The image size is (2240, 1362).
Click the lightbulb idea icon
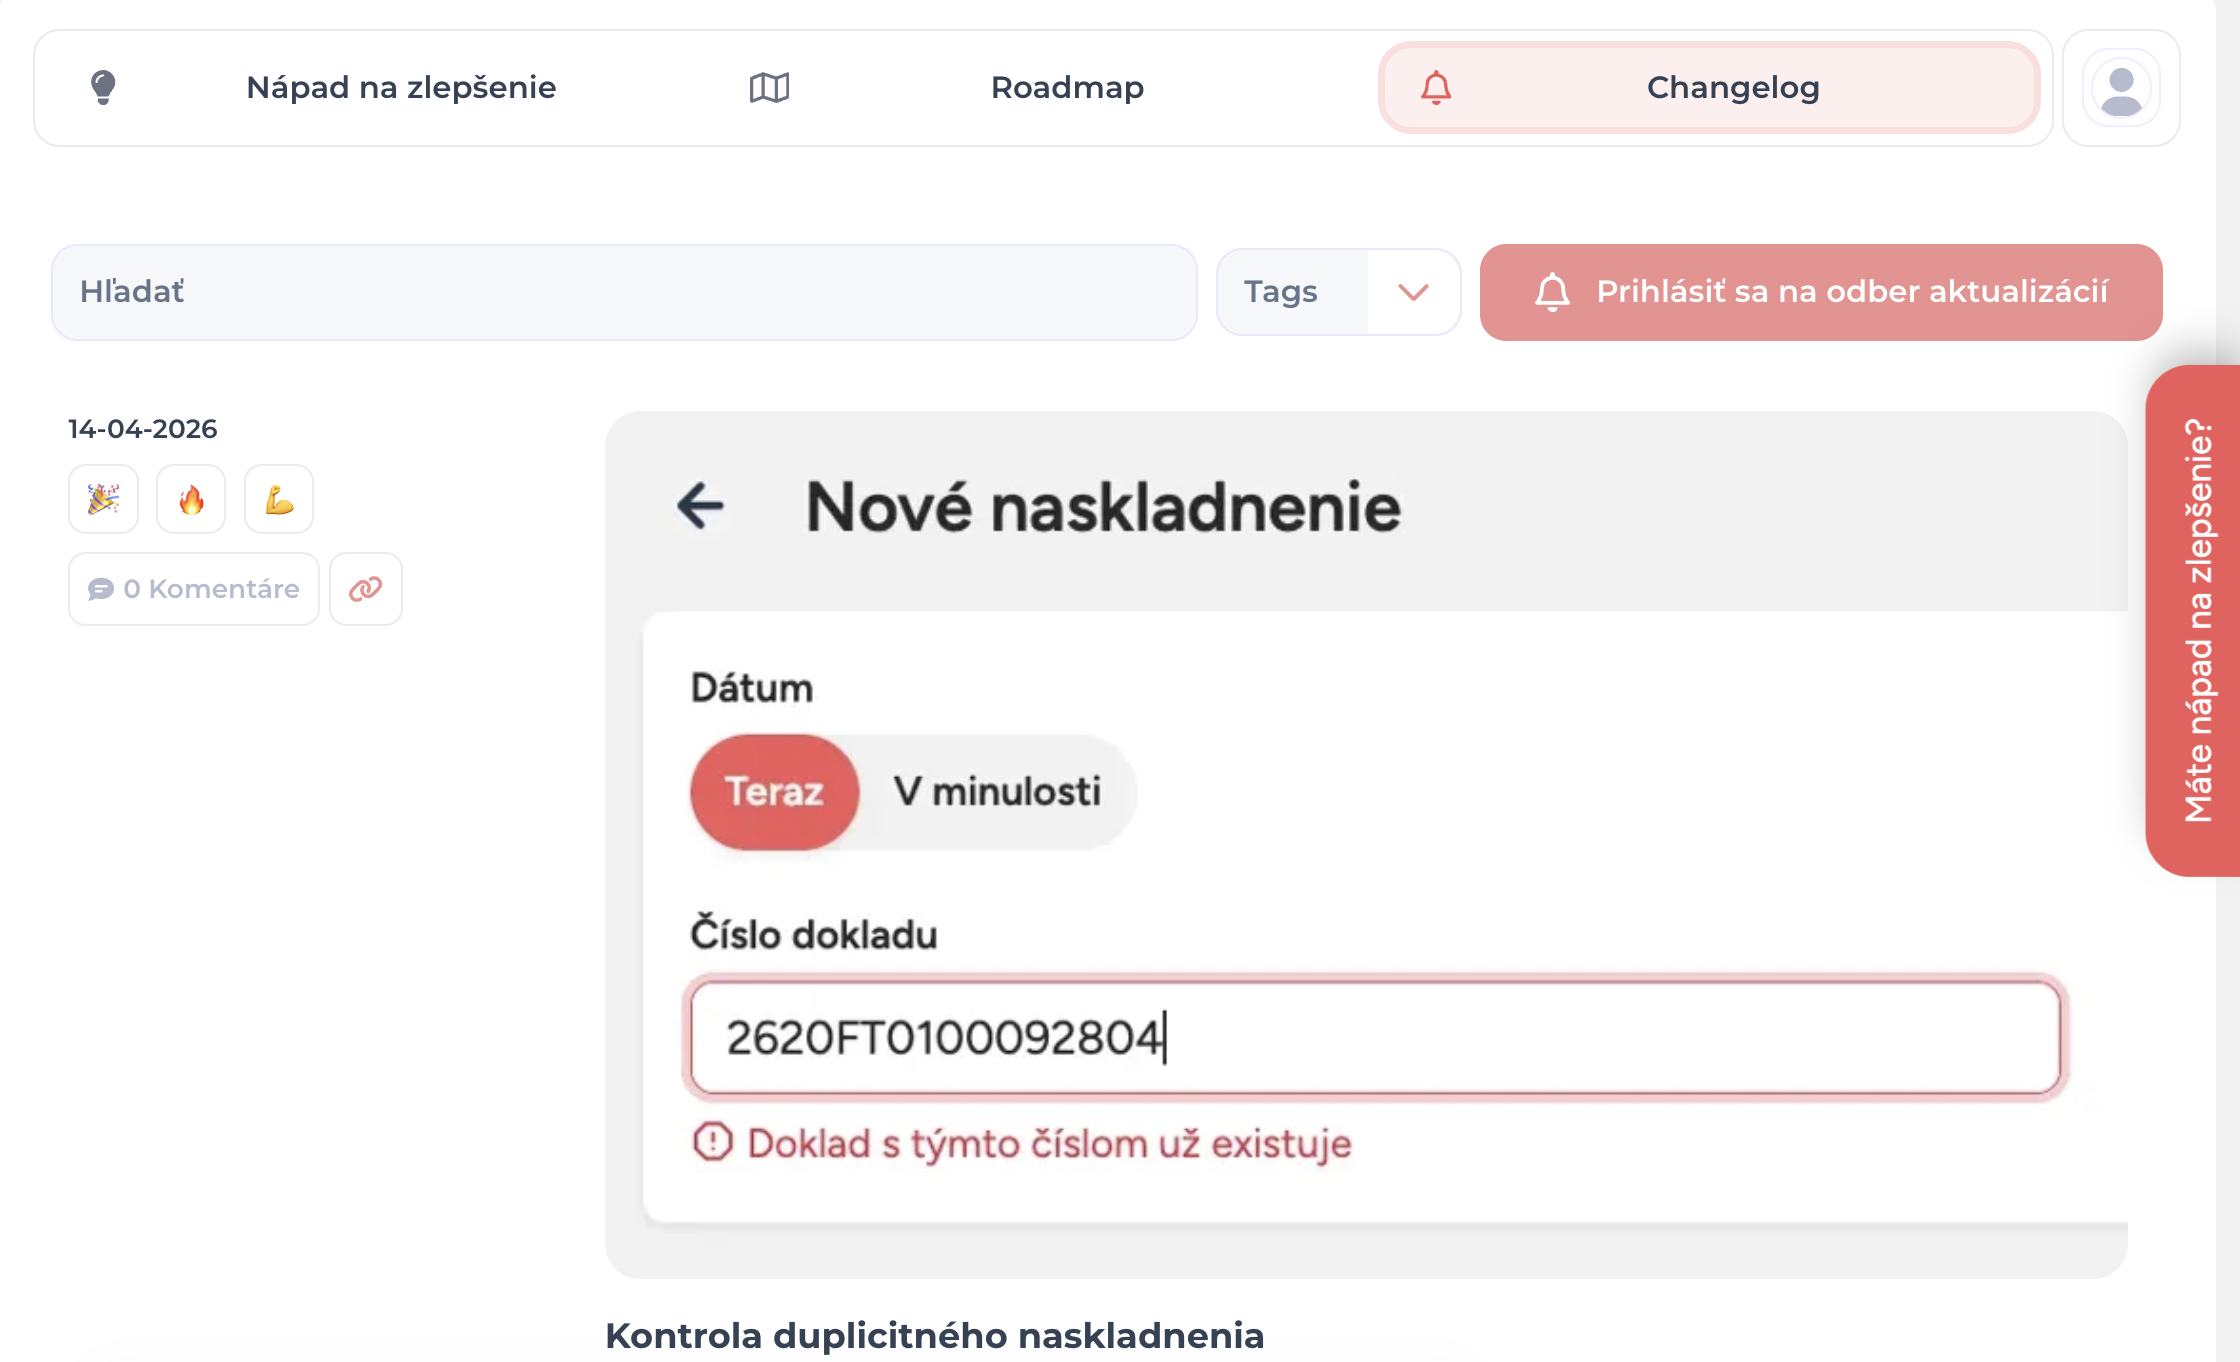point(103,88)
